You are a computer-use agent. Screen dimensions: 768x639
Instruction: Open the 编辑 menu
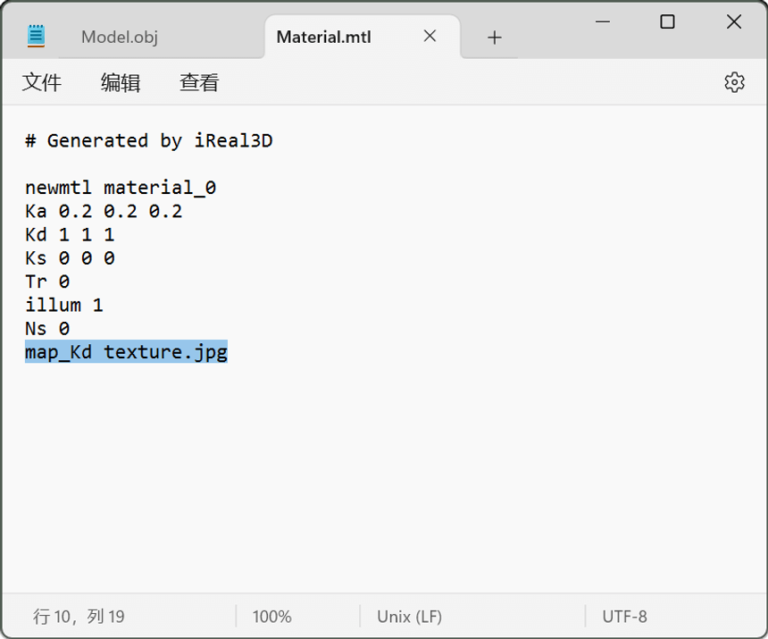tap(120, 83)
